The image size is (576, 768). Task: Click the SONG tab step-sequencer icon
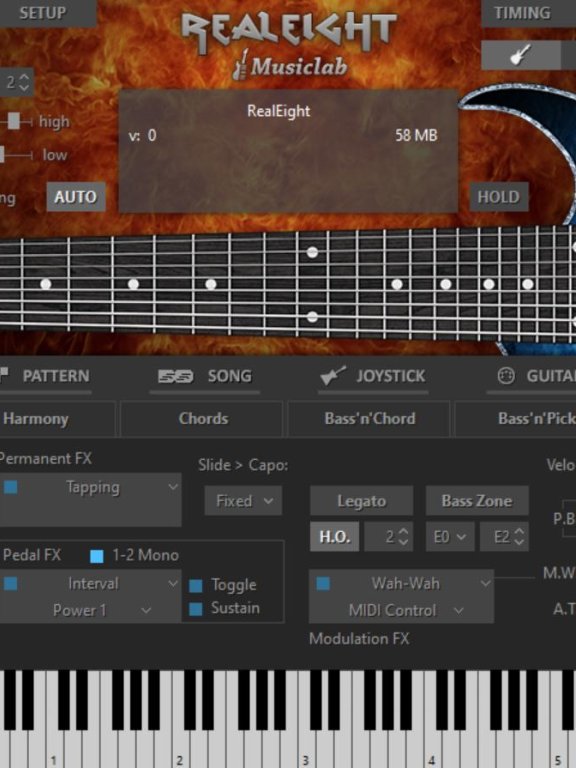(175, 376)
